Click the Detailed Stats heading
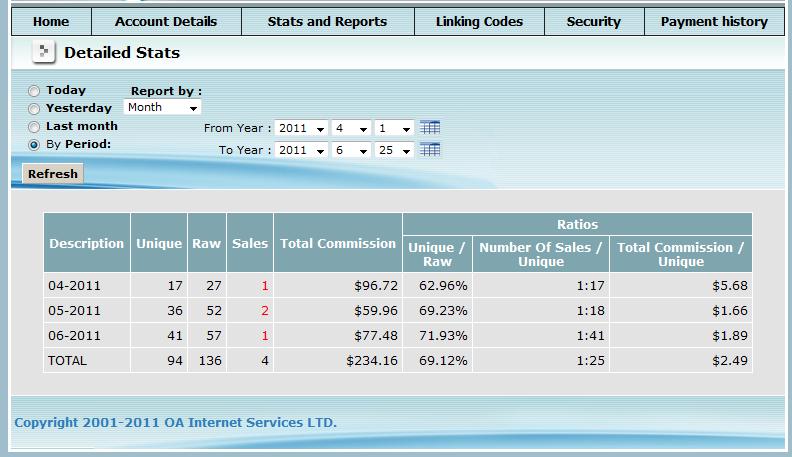Screen dimensions: 792x457 pyautogui.click(x=122, y=53)
